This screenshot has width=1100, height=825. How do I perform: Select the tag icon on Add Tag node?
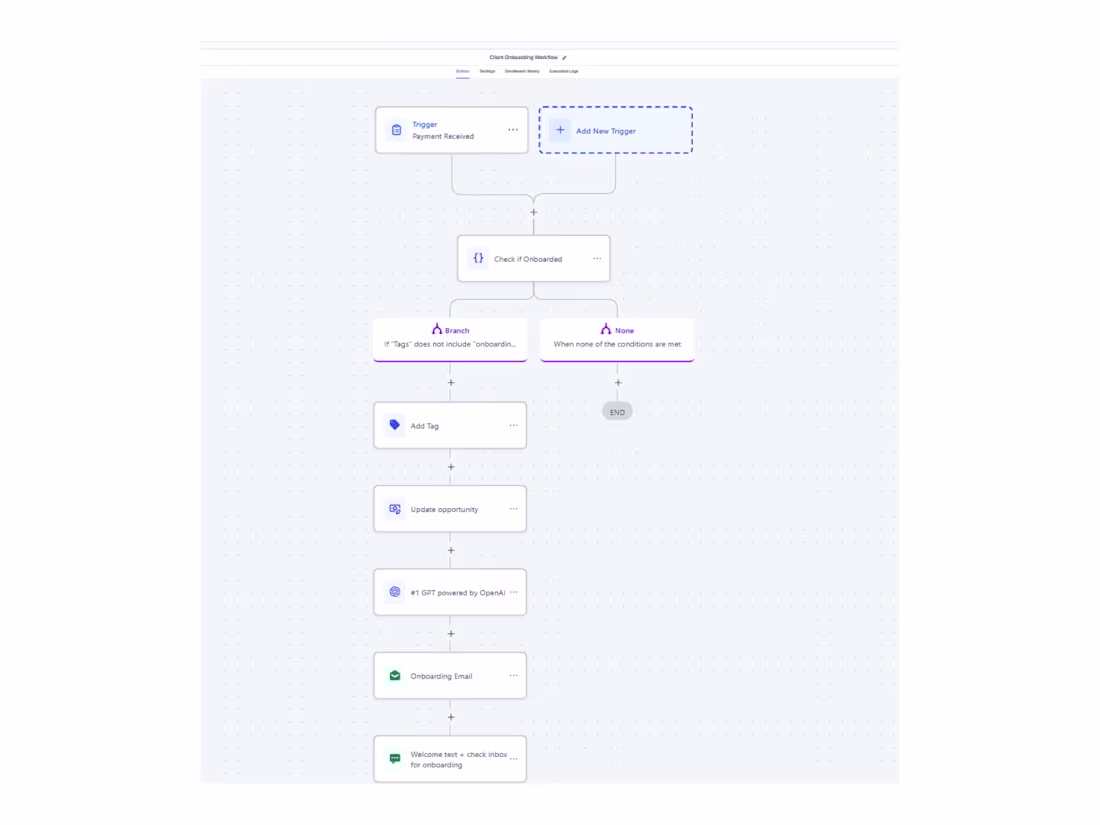pos(394,425)
